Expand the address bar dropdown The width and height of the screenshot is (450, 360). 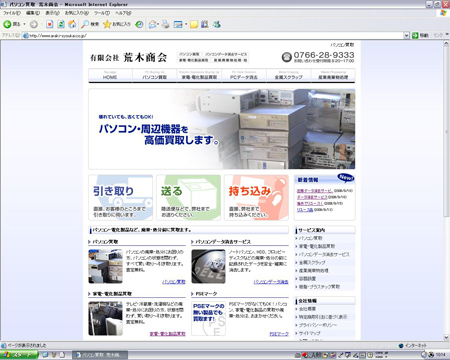(406, 35)
